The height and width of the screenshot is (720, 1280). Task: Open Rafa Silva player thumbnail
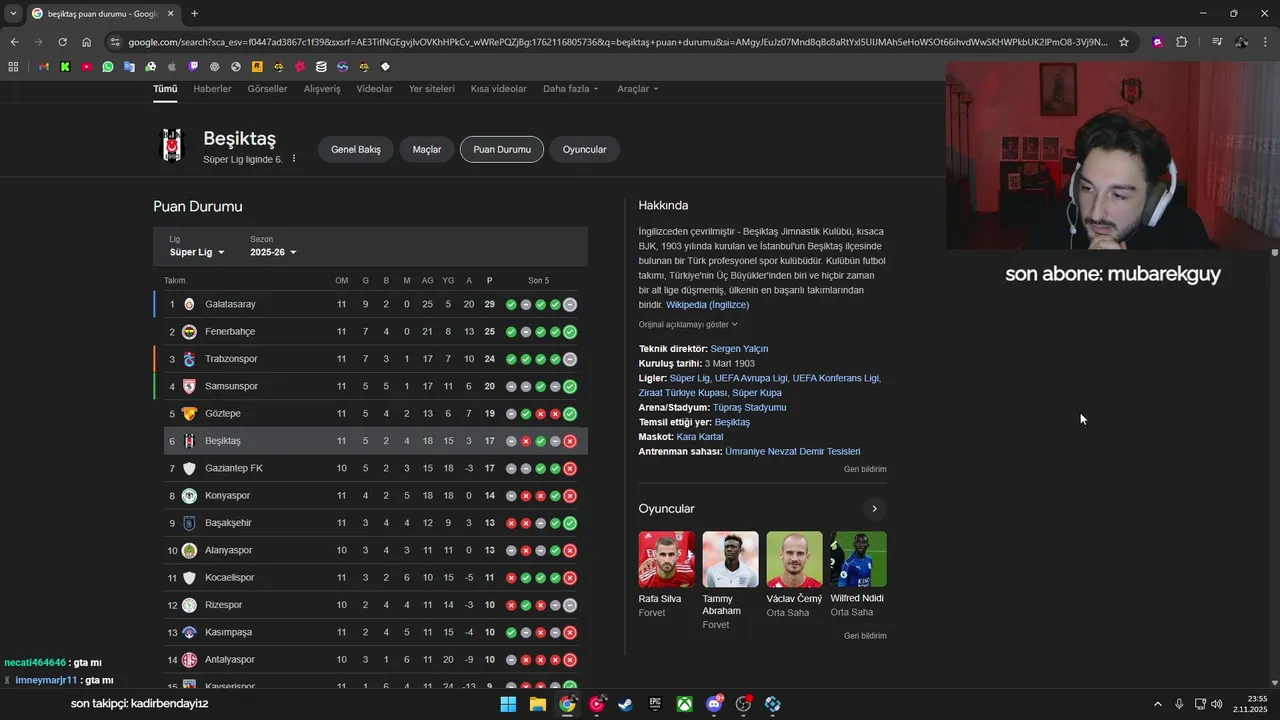point(667,559)
